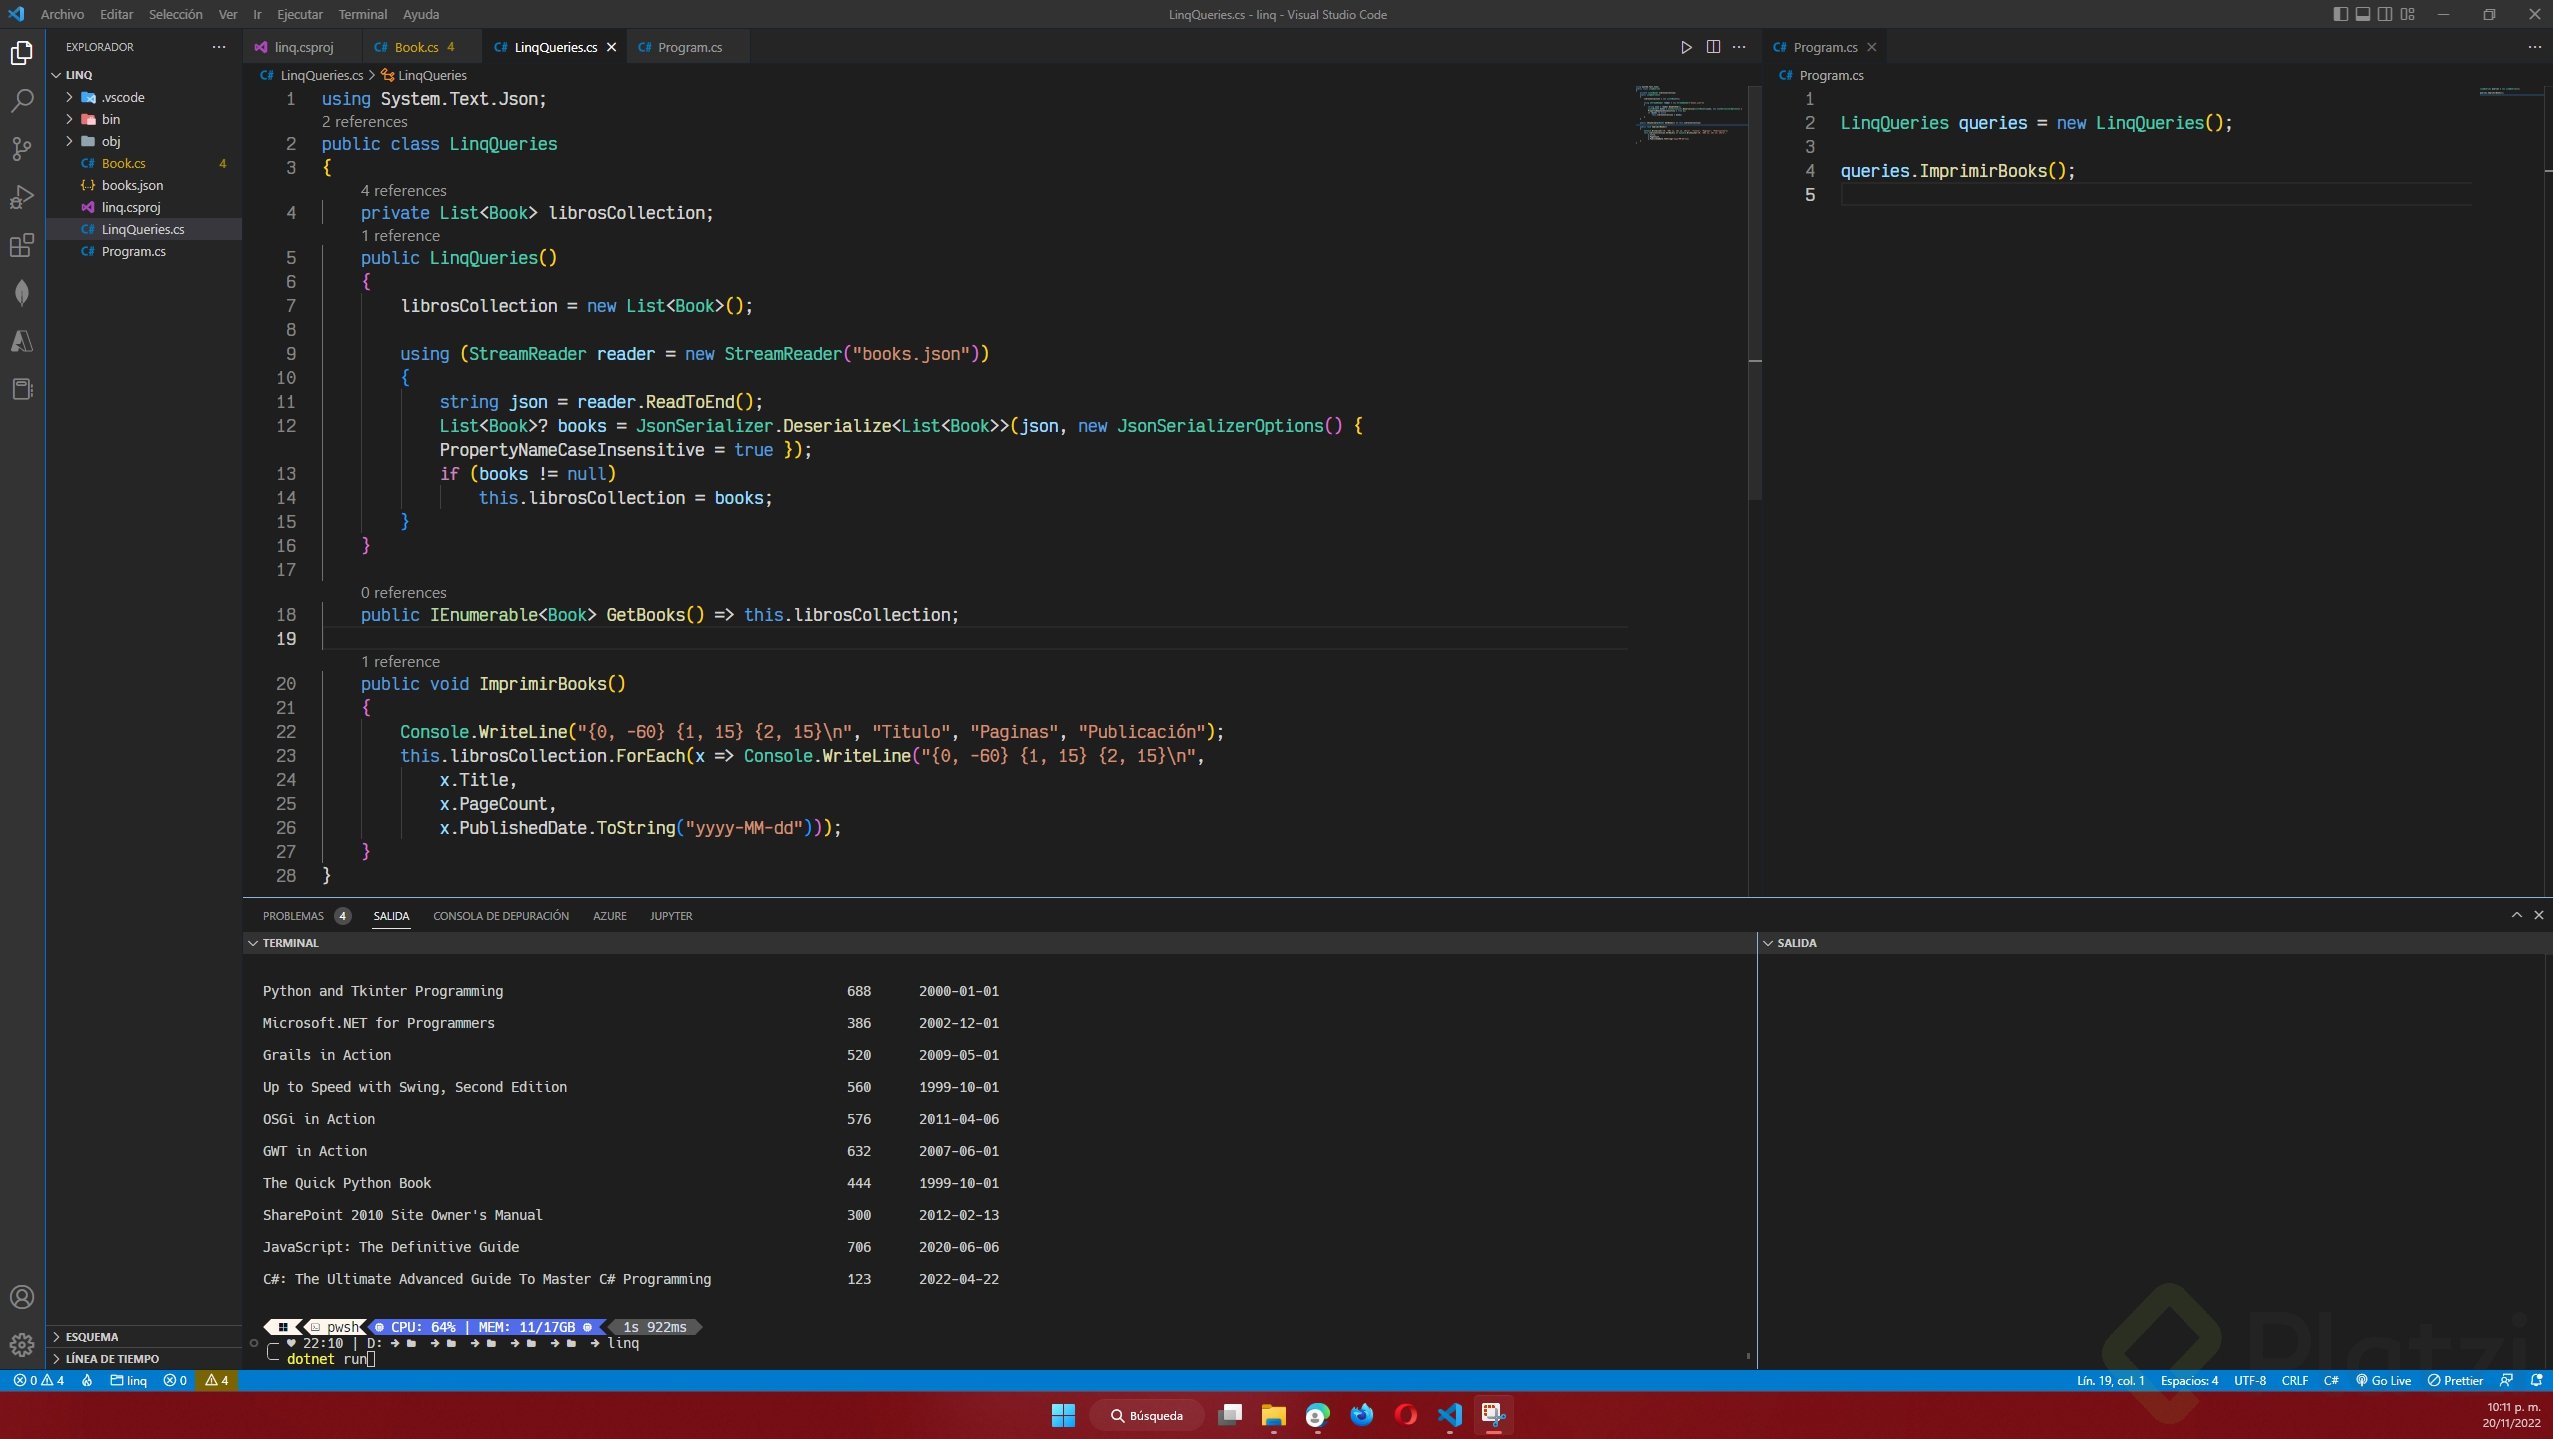Image resolution: width=2553 pixels, height=1439 pixels.
Task: Toggle the notifications bell in the status bar
Action: 2537,1380
